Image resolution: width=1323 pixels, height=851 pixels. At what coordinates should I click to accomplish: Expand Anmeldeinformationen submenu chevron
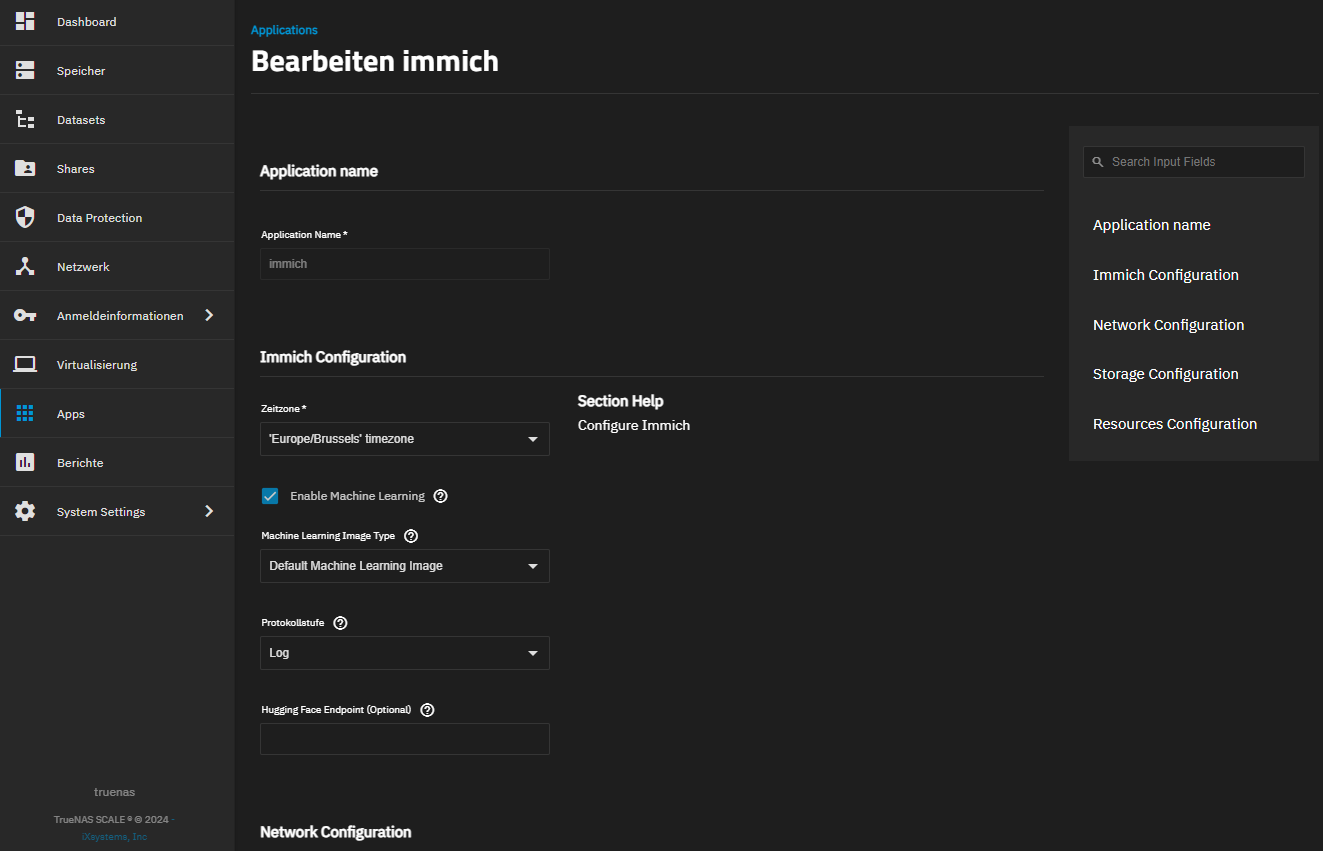pos(209,315)
